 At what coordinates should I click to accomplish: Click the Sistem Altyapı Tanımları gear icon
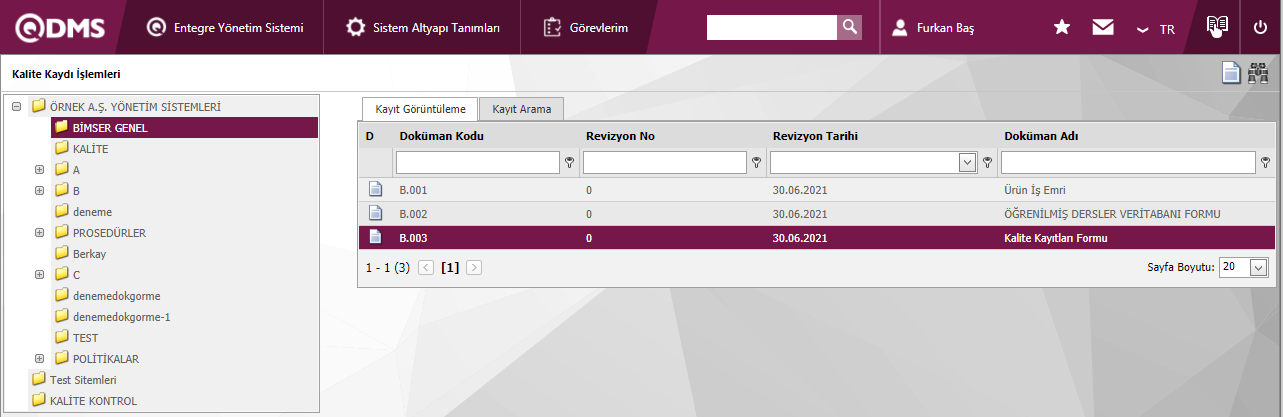(355, 28)
